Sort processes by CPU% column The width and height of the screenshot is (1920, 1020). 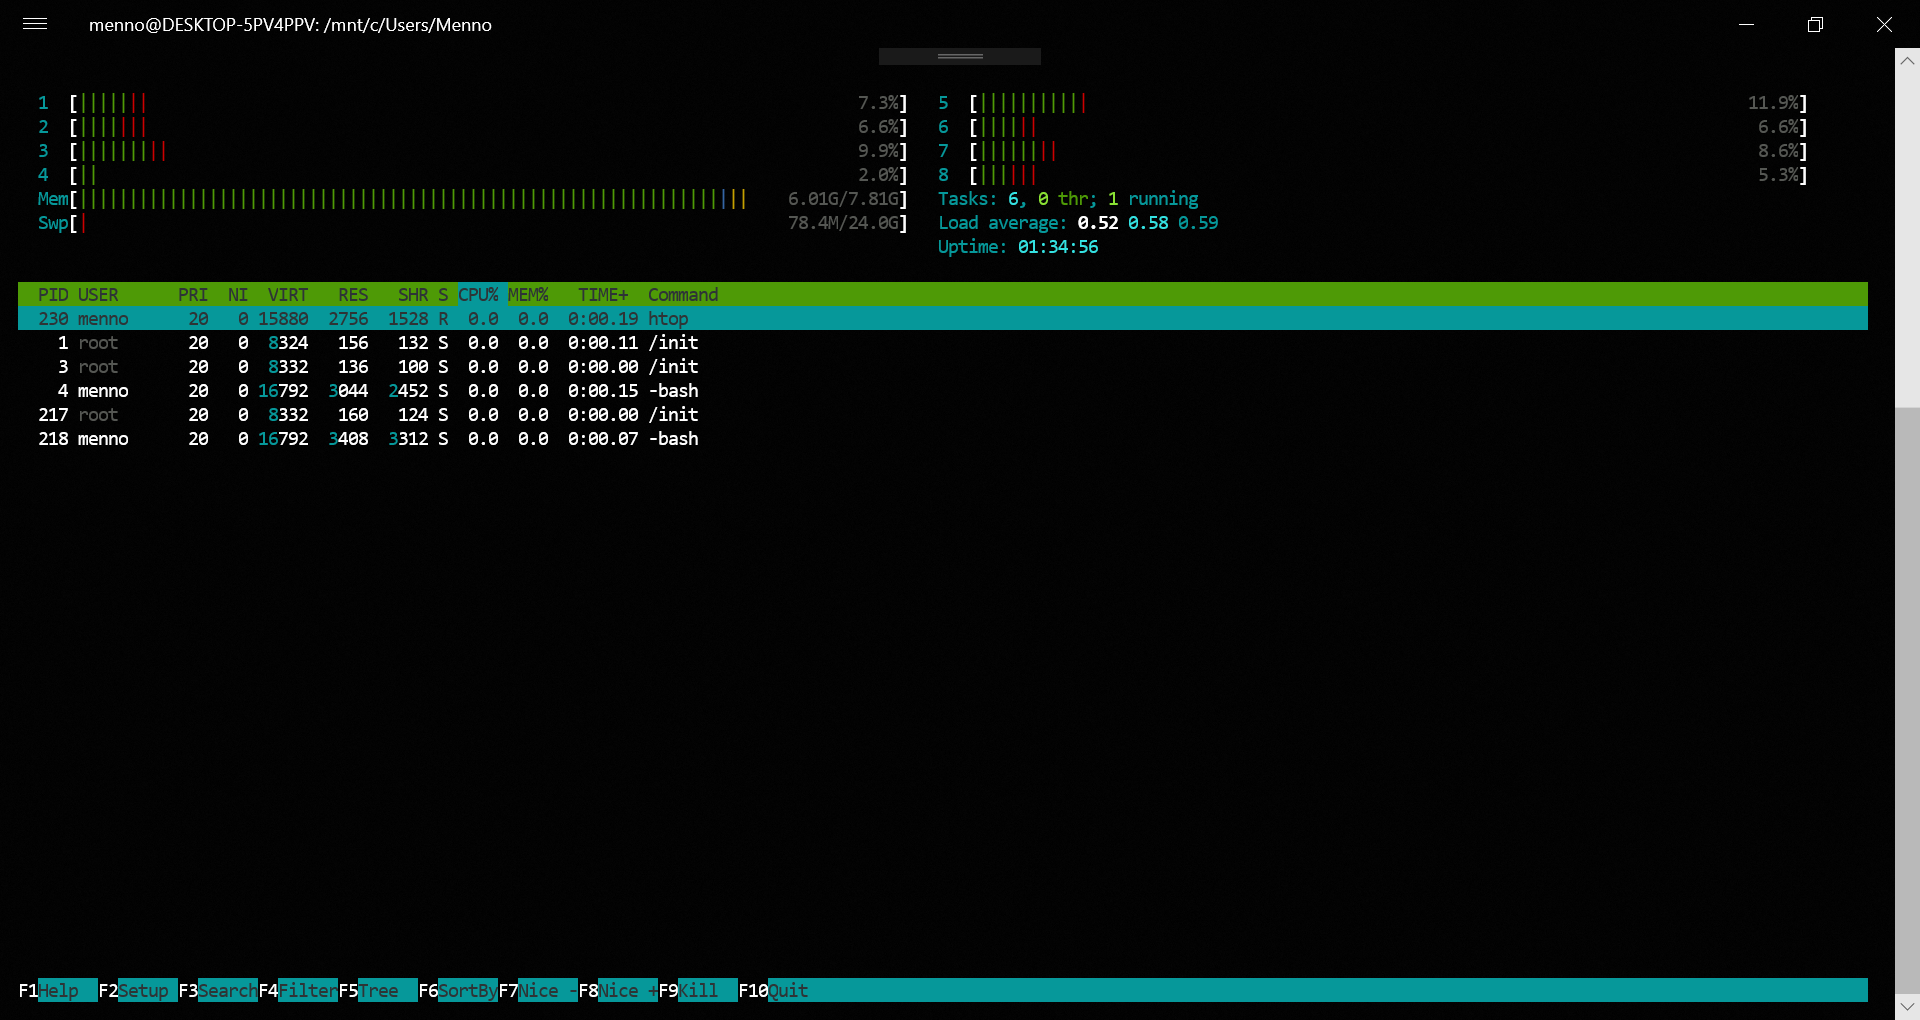(x=478, y=294)
